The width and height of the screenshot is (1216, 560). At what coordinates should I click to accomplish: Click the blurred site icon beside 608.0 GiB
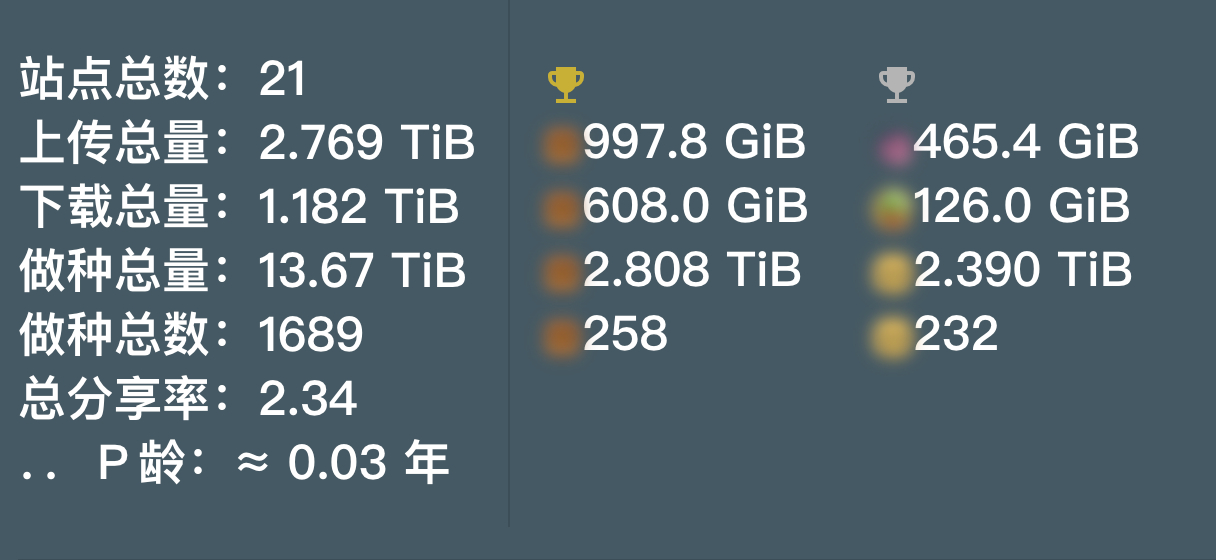[x=562, y=209]
